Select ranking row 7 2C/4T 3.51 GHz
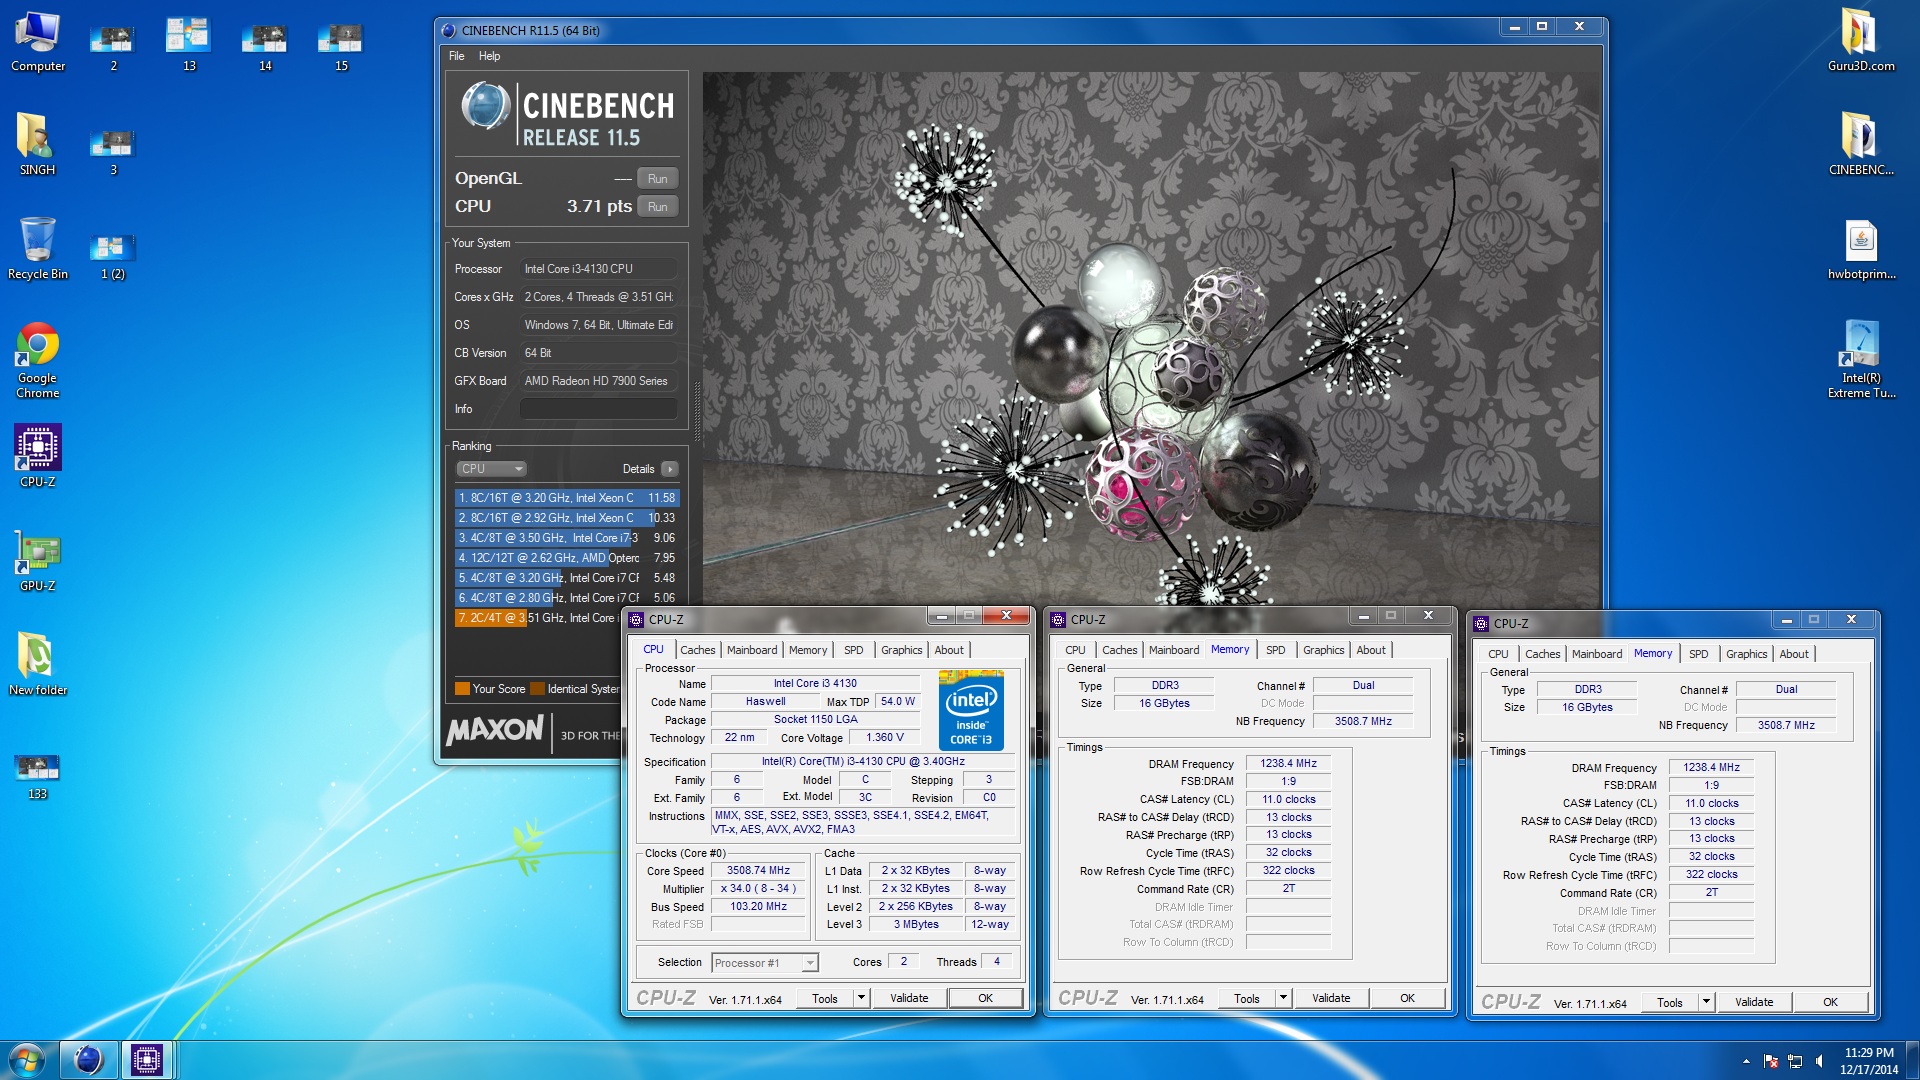Screen dimensions: 1920x1080 pyautogui.click(x=538, y=618)
